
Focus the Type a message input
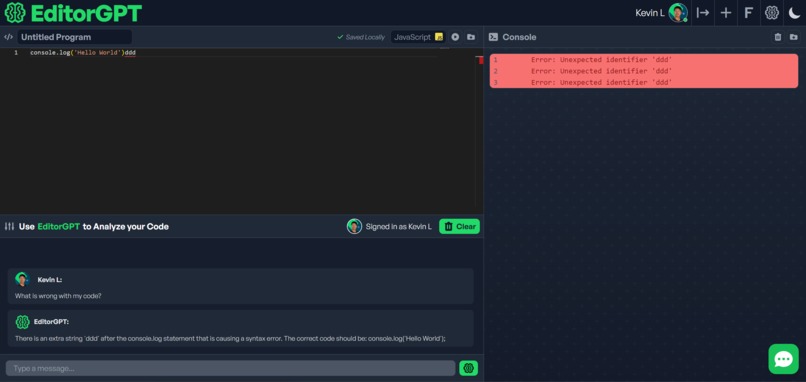point(230,368)
